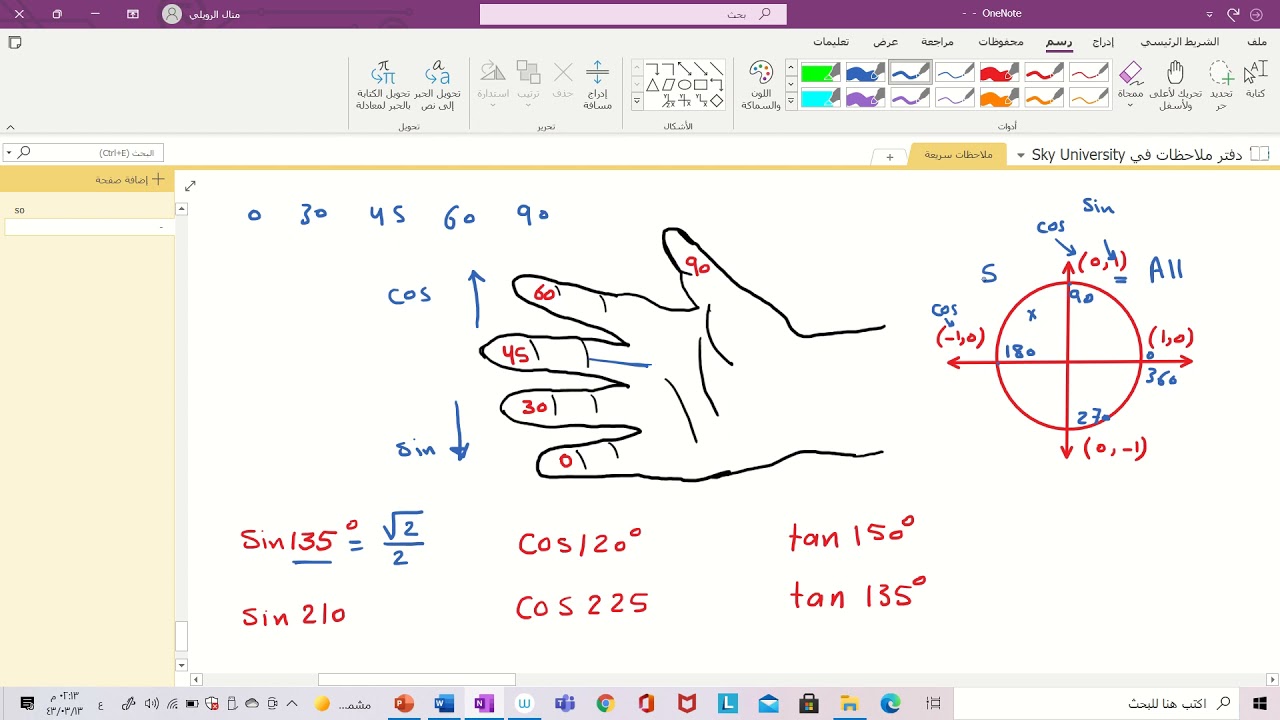Convert Ink to Text

(437, 84)
